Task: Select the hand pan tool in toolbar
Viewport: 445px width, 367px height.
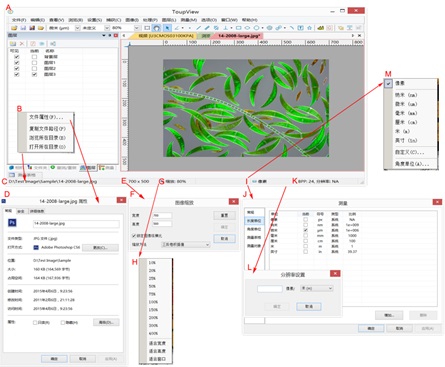Action: pos(156,28)
